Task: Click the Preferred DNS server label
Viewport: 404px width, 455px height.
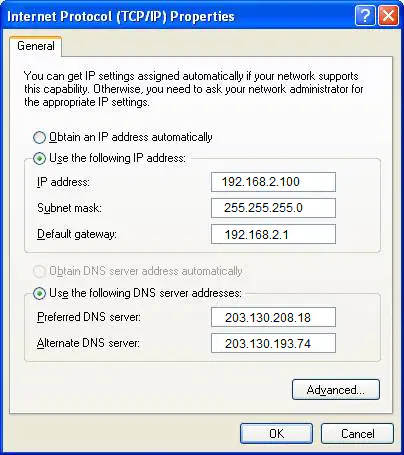Action: click(x=89, y=317)
